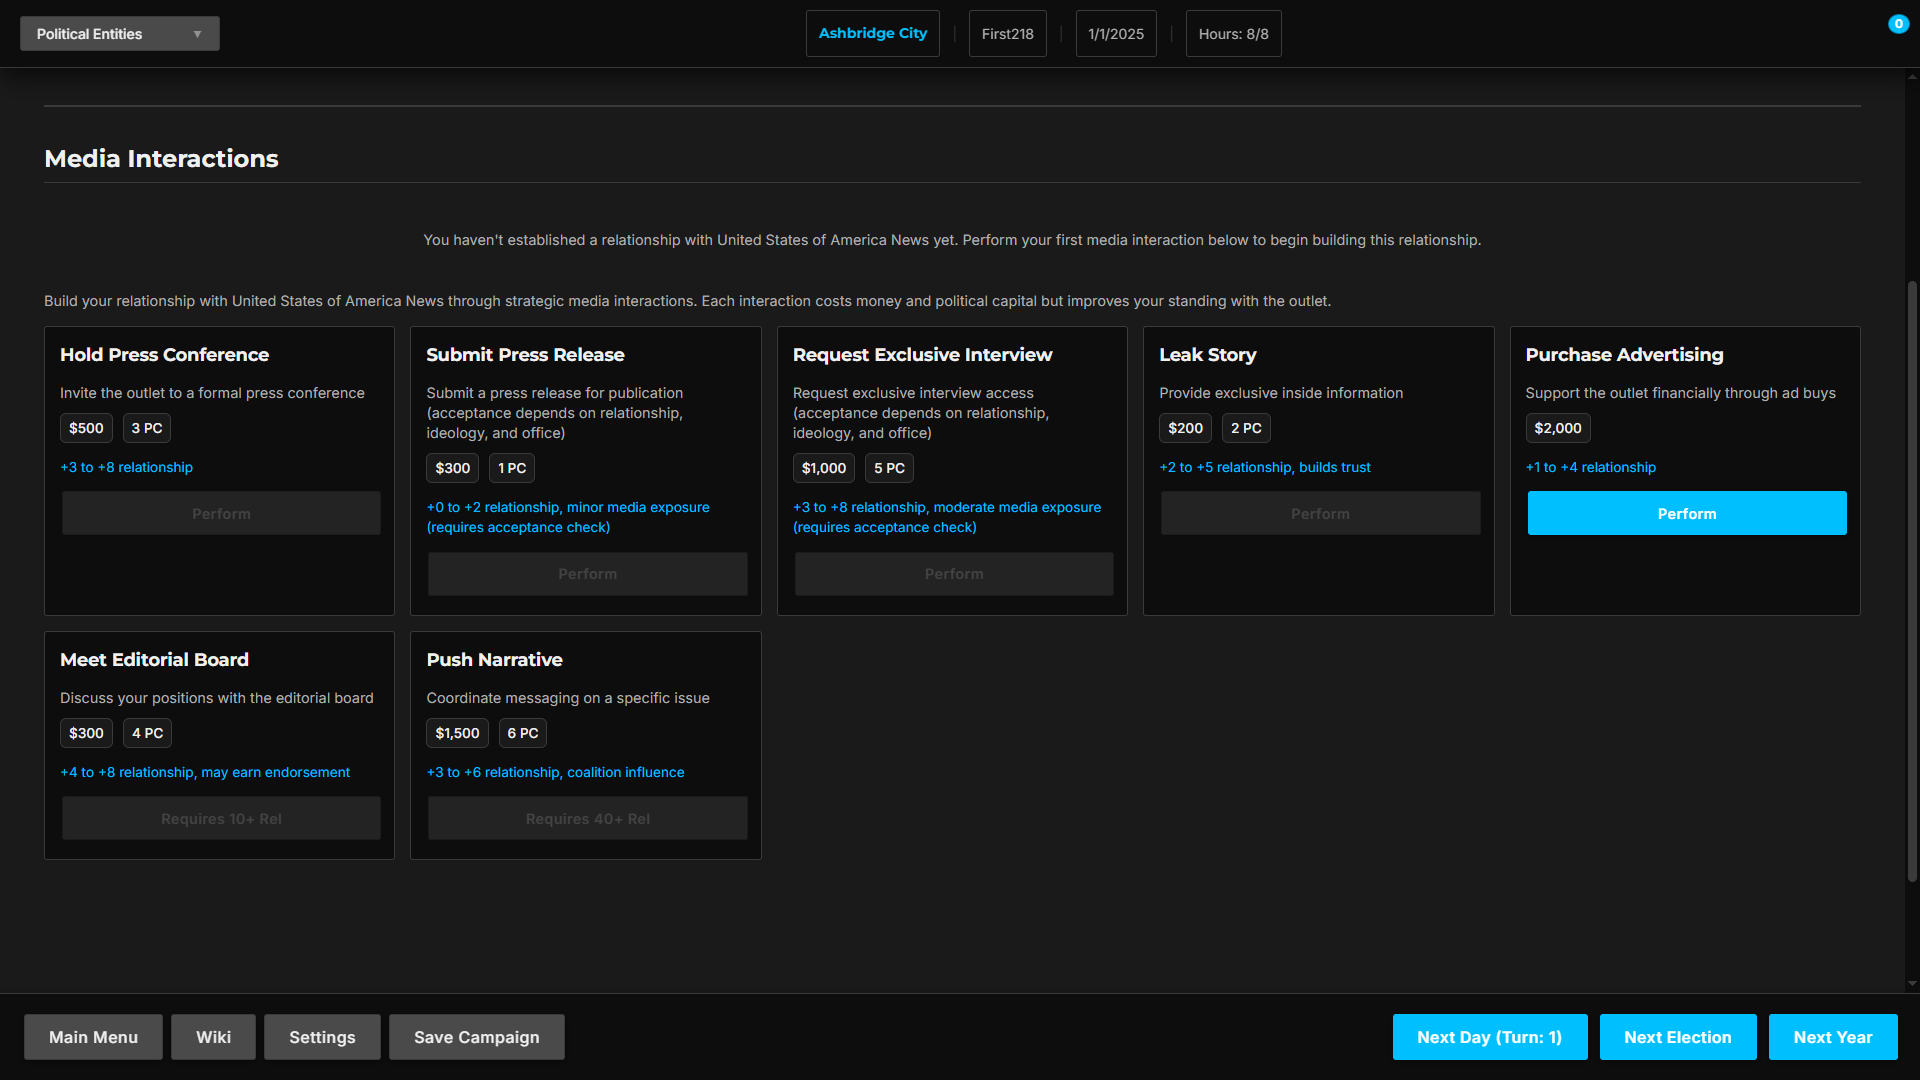Save the campaign
This screenshot has width=1920, height=1080.
pos(476,1037)
